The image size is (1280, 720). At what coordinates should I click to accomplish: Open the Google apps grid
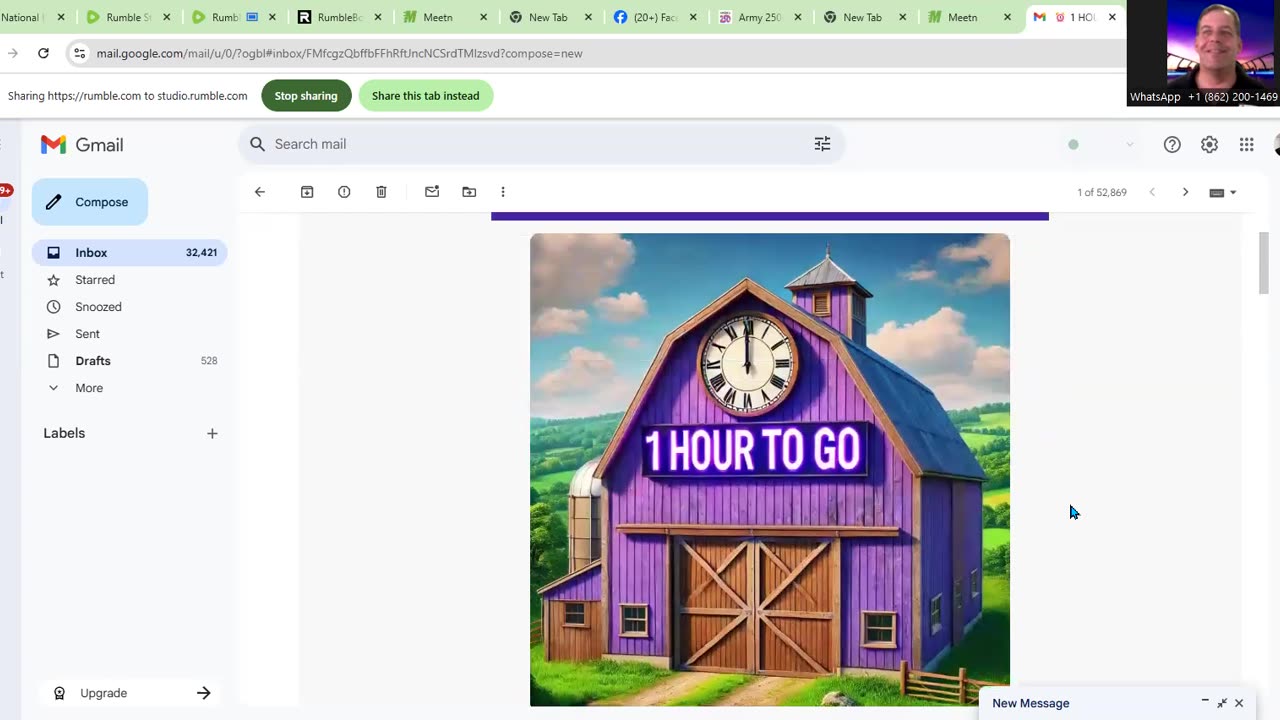coord(1246,145)
